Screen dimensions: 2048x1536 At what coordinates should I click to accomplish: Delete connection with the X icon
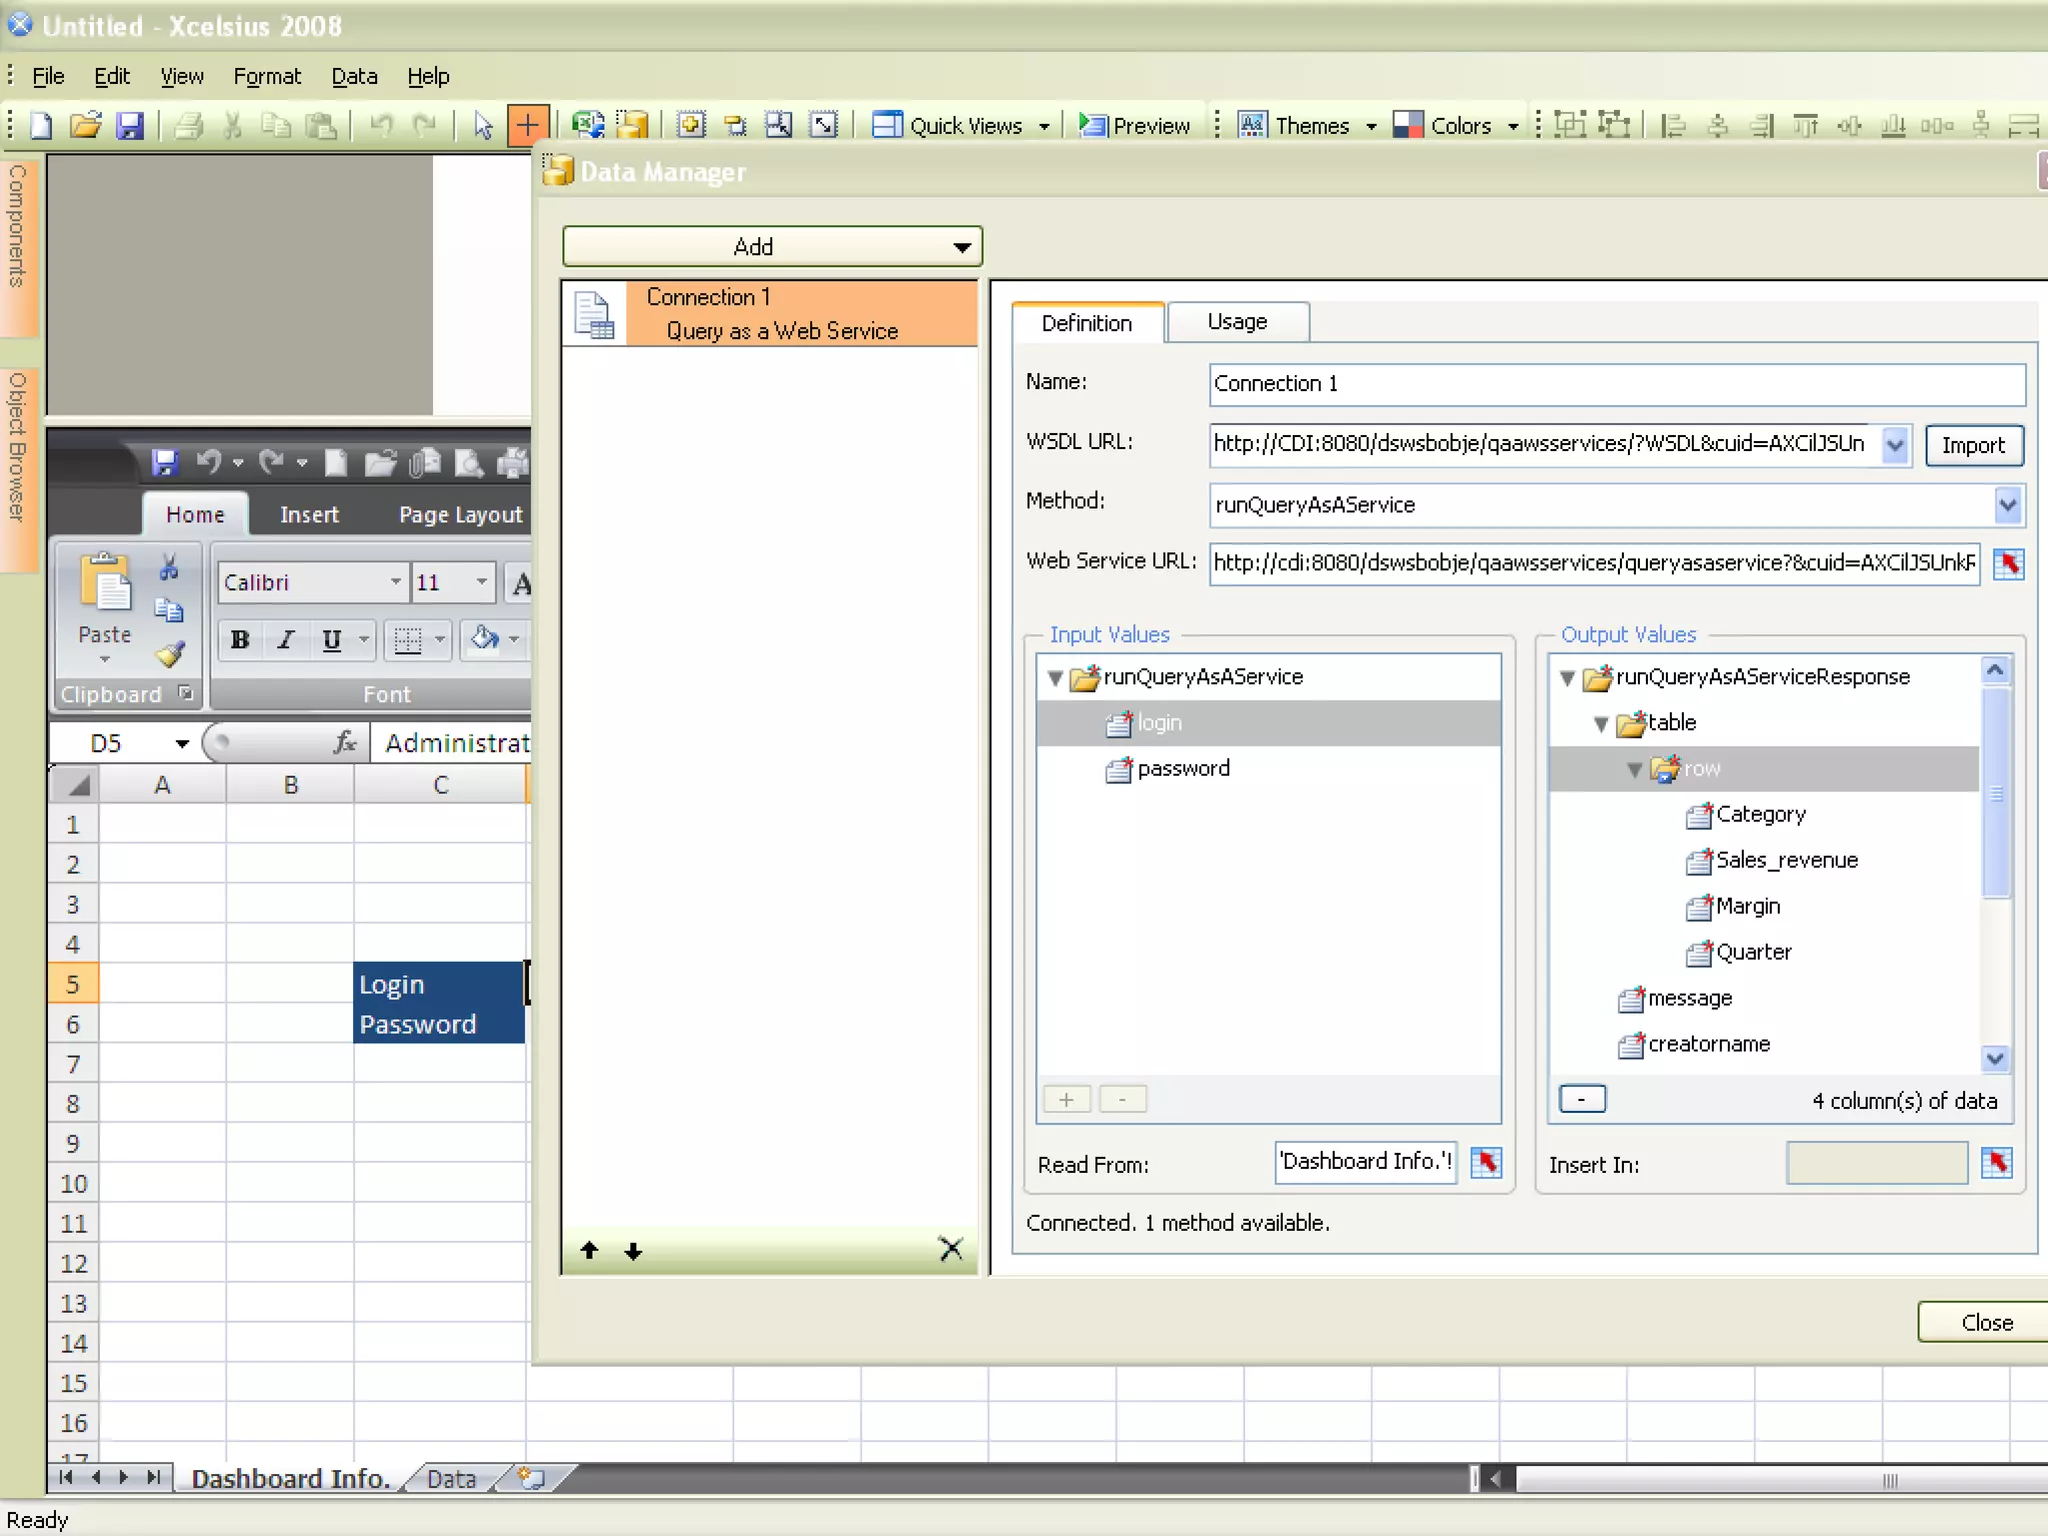tap(951, 1248)
